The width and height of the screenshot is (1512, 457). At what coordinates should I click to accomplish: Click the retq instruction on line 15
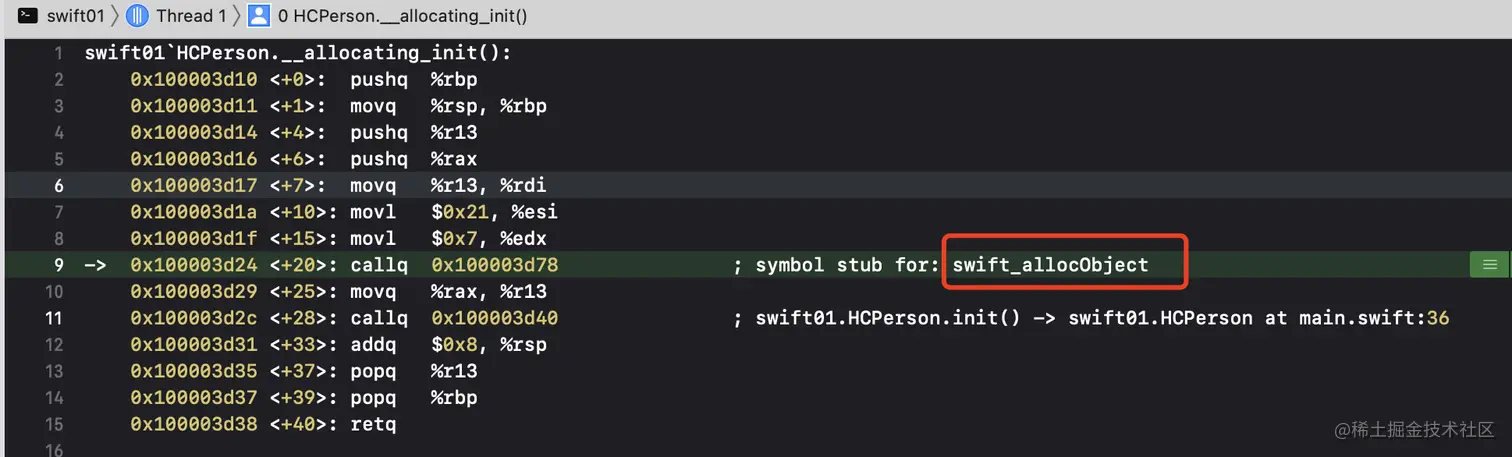[x=373, y=424]
